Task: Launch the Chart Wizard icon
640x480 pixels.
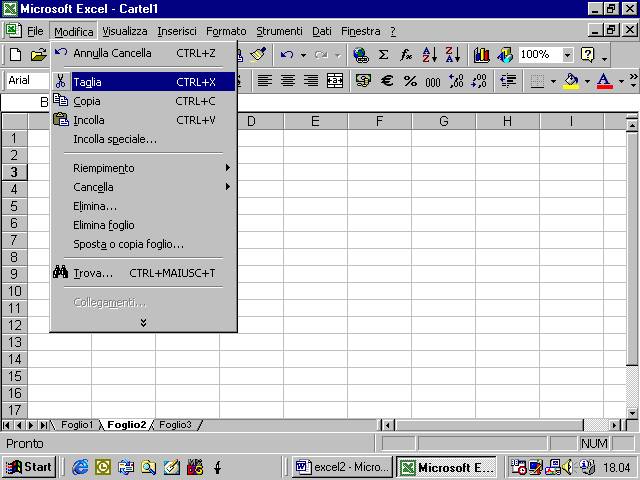Action: [x=482, y=55]
